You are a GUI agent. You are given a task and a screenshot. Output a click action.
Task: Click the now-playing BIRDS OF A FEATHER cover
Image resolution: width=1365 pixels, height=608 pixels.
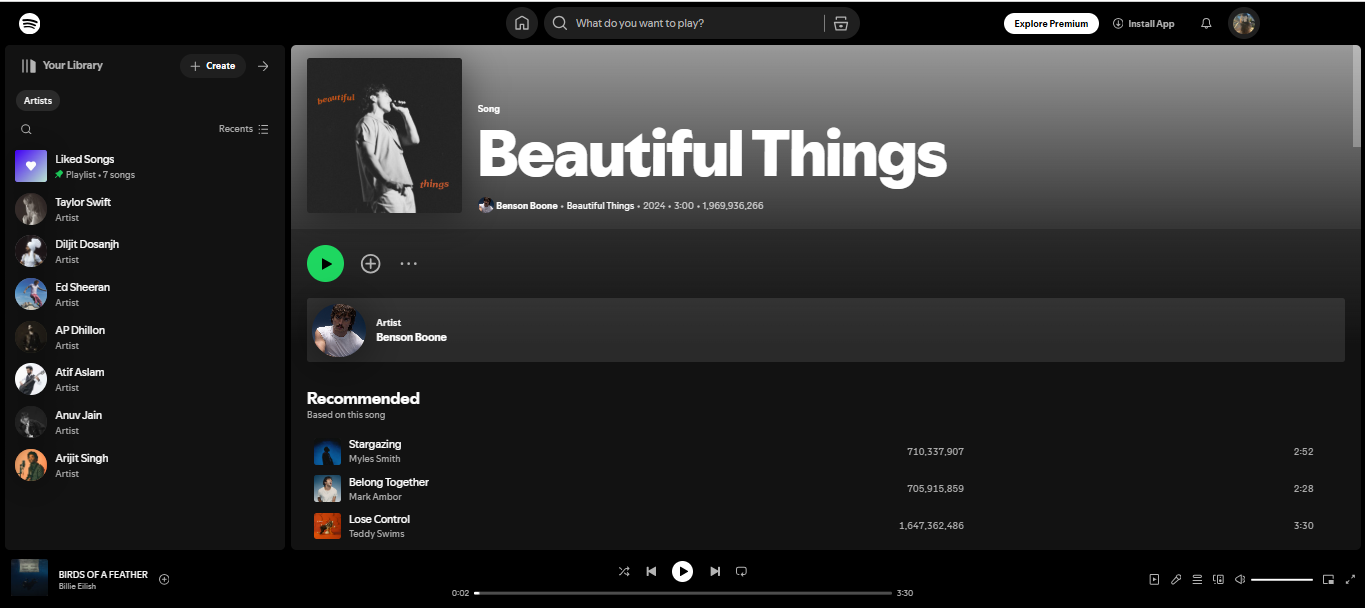29,578
